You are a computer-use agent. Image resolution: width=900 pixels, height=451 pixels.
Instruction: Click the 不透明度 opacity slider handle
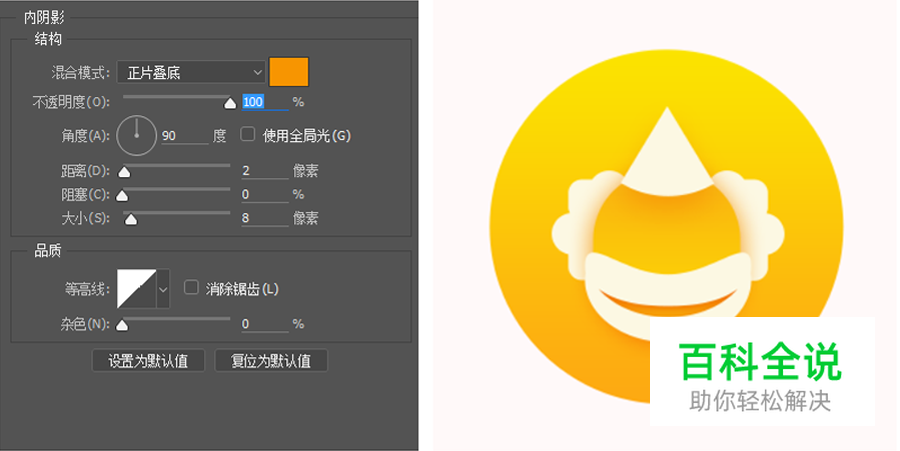tap(230, 103)
